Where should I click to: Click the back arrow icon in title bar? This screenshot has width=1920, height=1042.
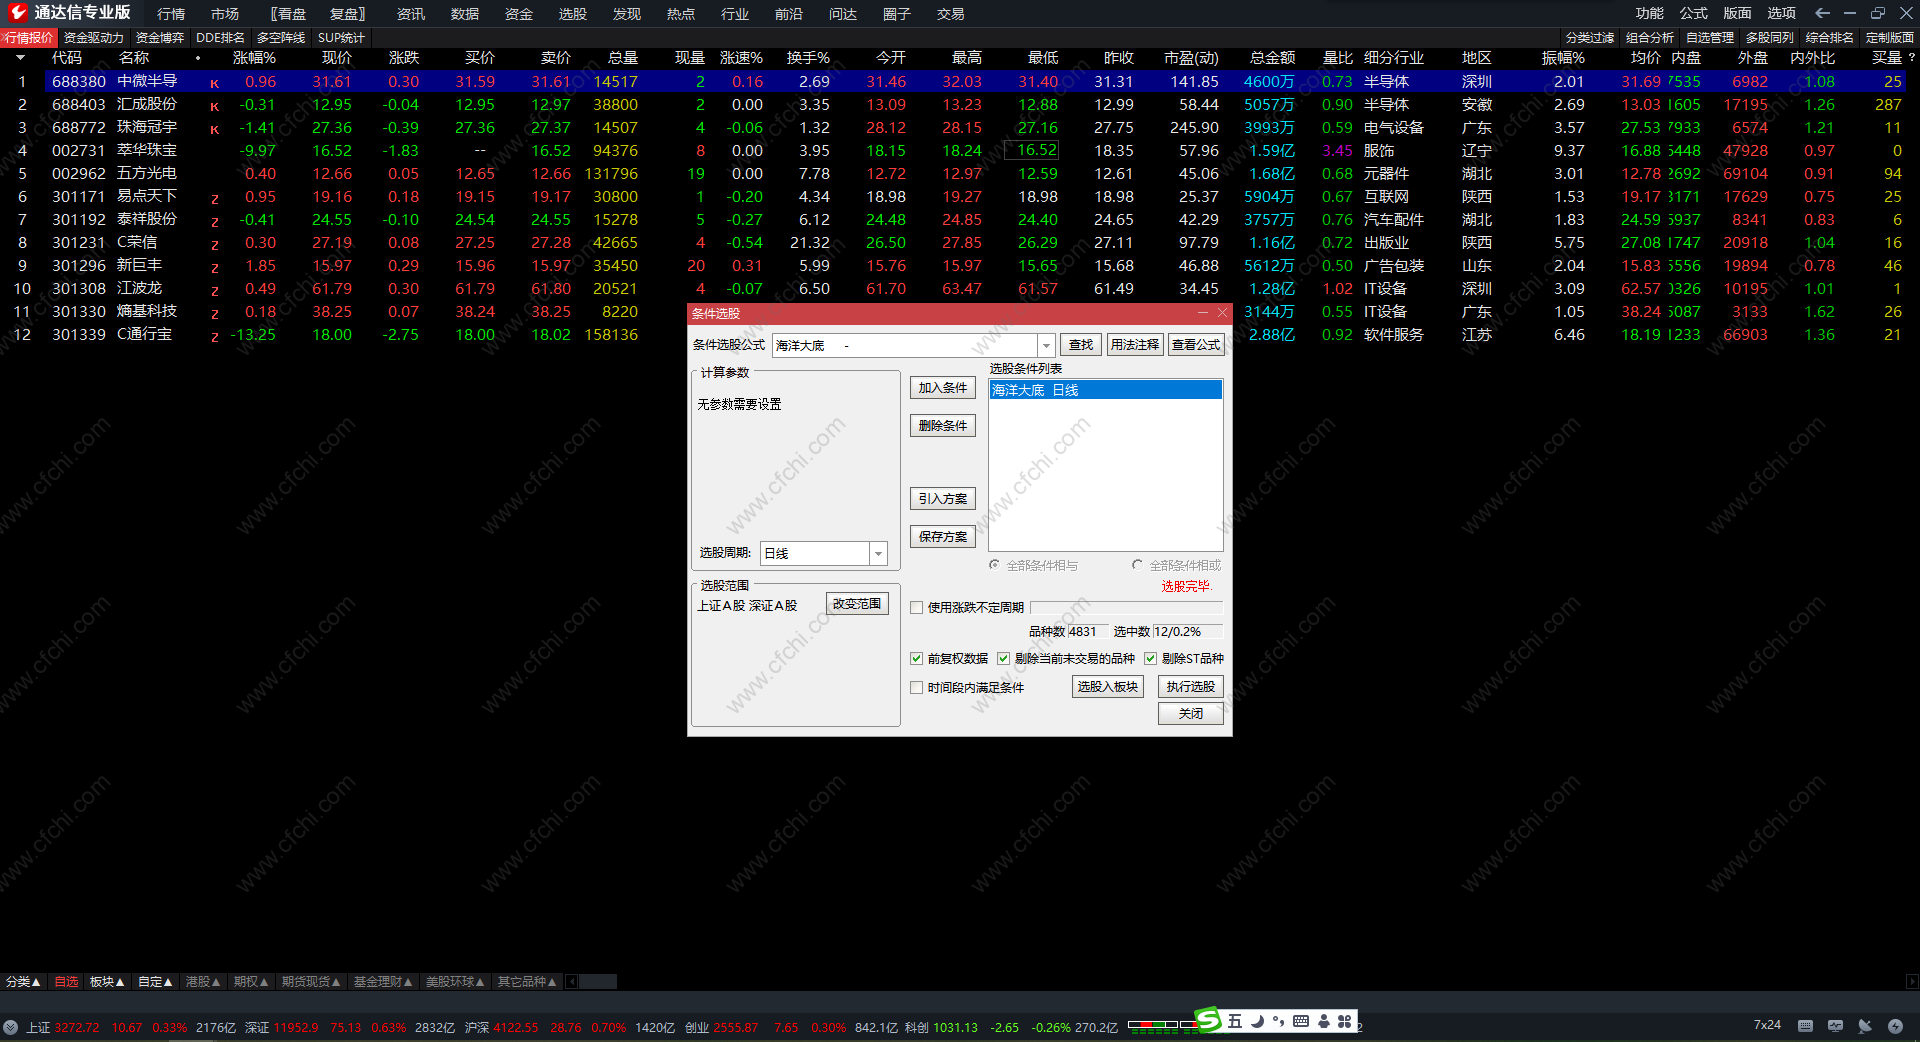pyautogui.click(x=1822, y=13)
